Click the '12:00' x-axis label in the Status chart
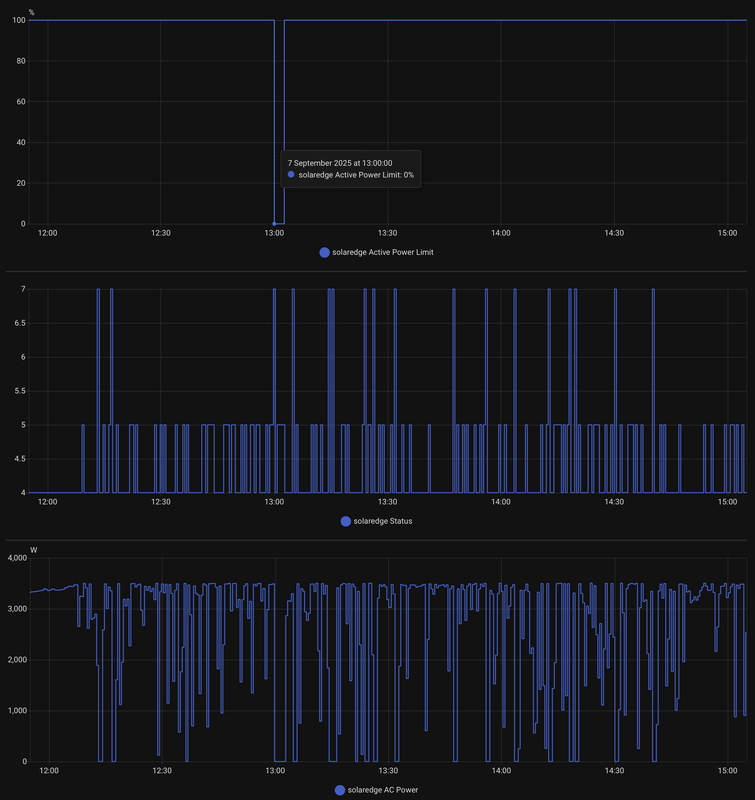Screen dimensions: 755x800 click(47, 502)
